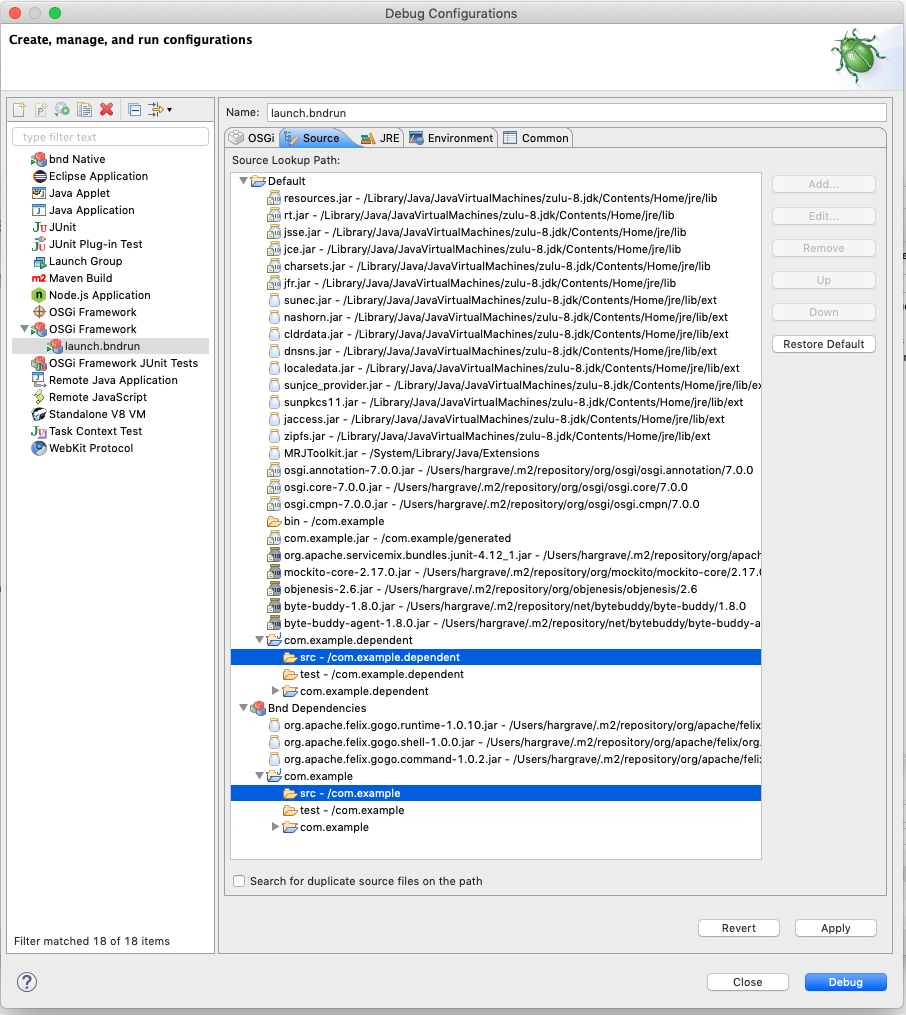Open filter options for launch configurations
The image size is (906, 1015).
click(x=157, y=109)
